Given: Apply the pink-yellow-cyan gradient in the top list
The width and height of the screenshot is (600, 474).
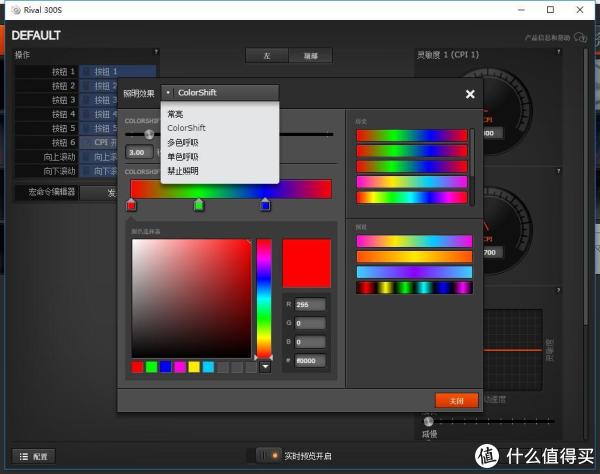Looking at the screenshot, I should [412, 182].
